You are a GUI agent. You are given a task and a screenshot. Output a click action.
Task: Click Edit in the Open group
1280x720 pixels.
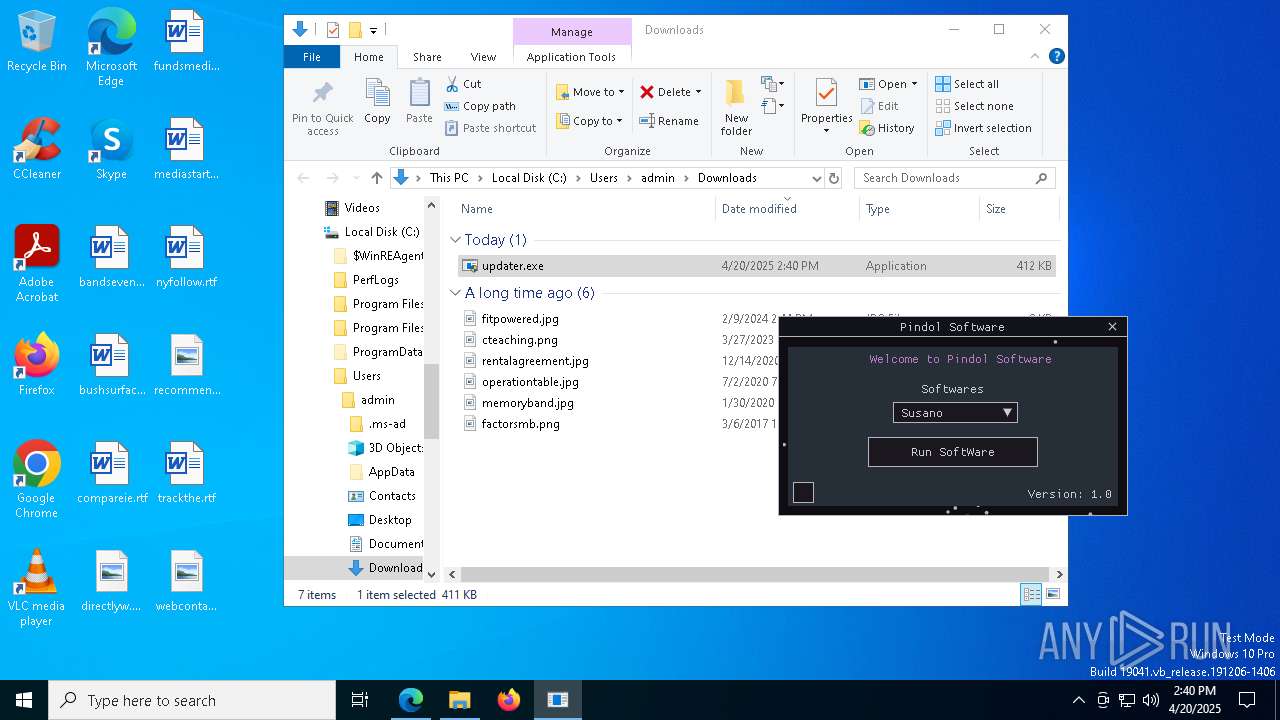click(878, 106)
